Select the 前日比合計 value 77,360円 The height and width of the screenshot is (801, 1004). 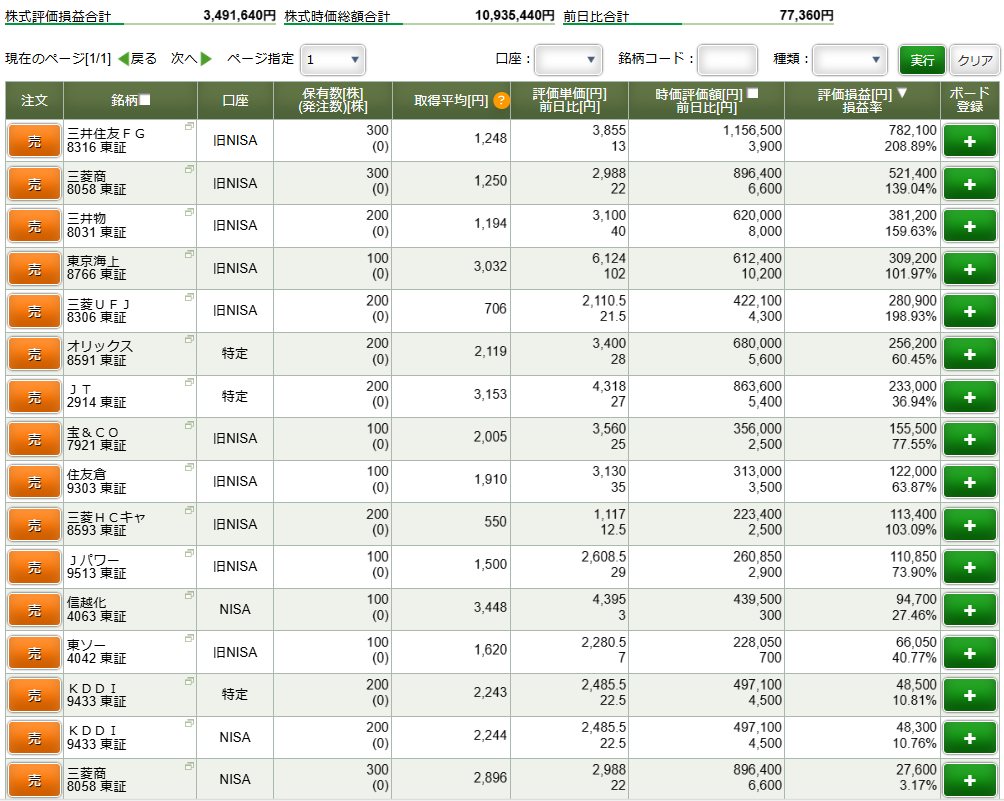[806, 15]
